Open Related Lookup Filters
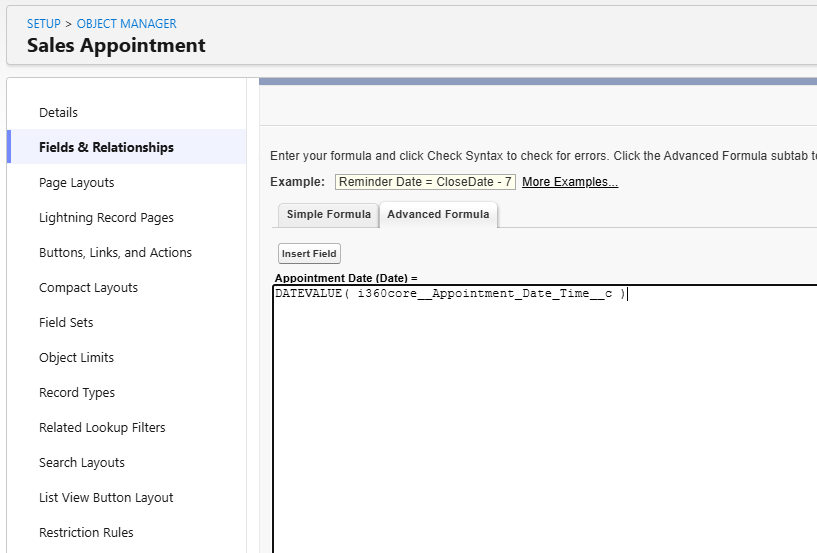This screenshot has width=817, height=553. coord(102,427)
